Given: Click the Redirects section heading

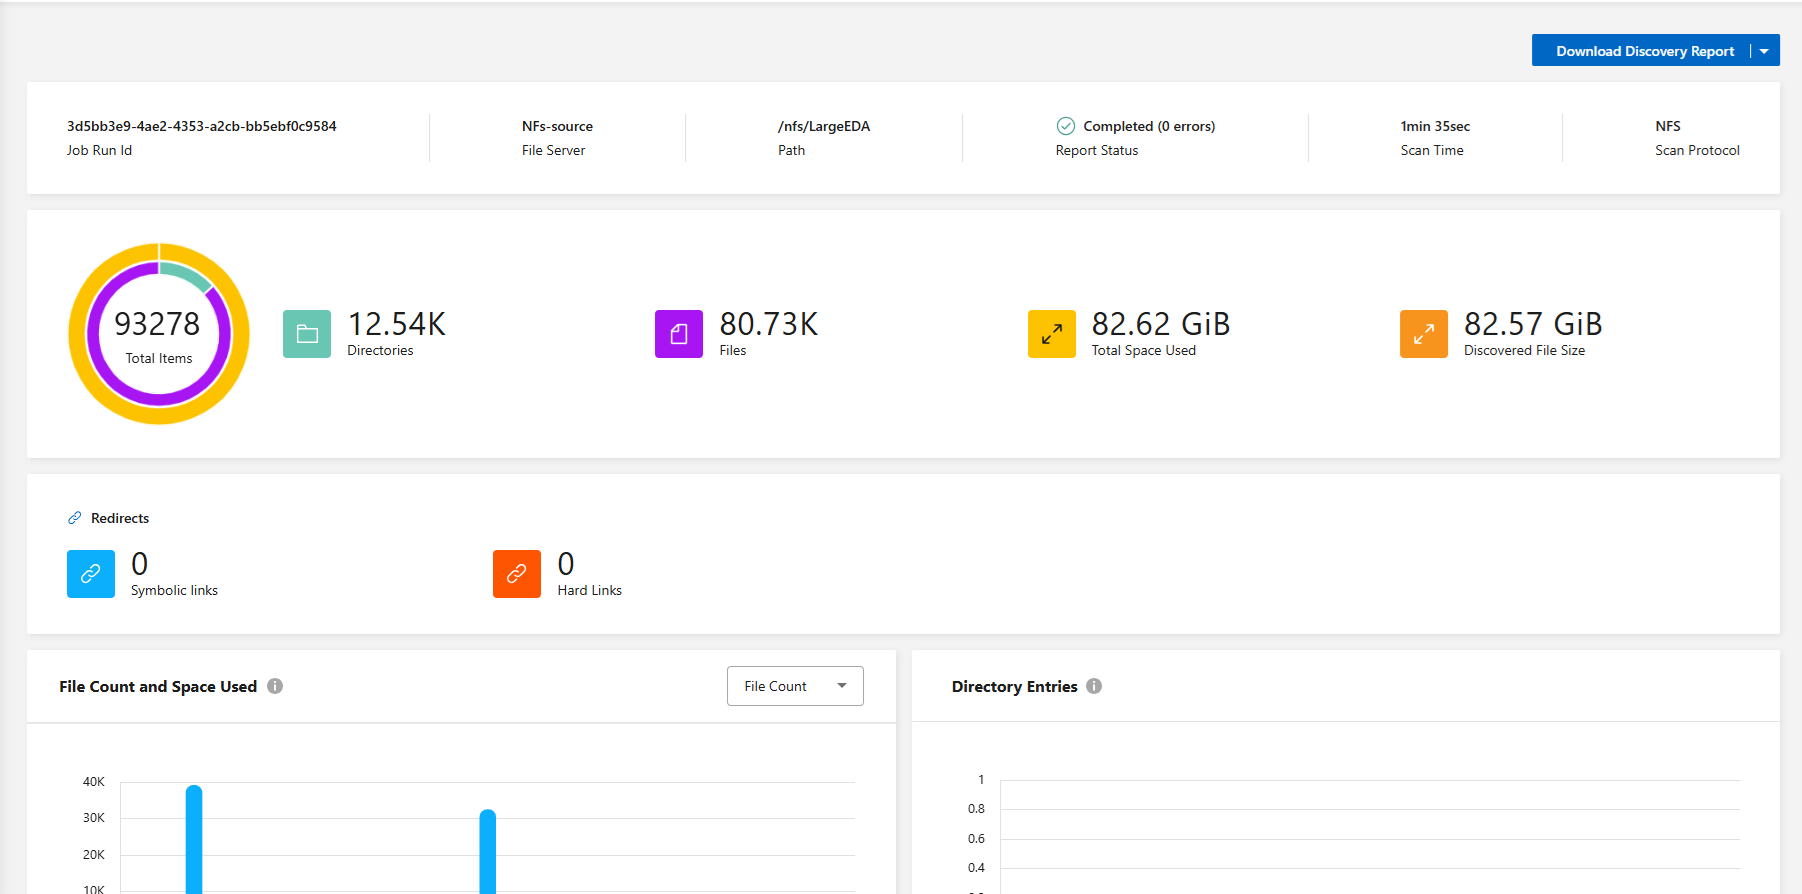Looking at the screenshot, I should click(x=120, y=518).
